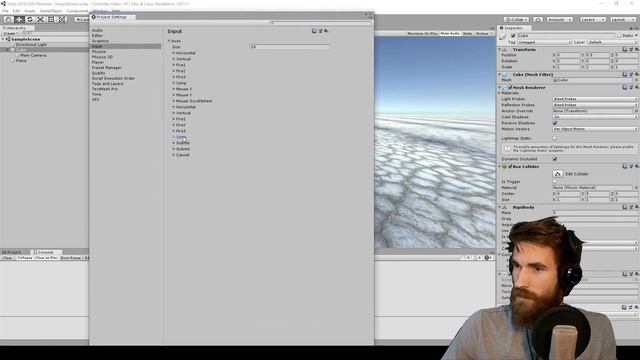
Task: Select Script Execution Order settings category
Action: pyautogui.click(x=113, y=78)
